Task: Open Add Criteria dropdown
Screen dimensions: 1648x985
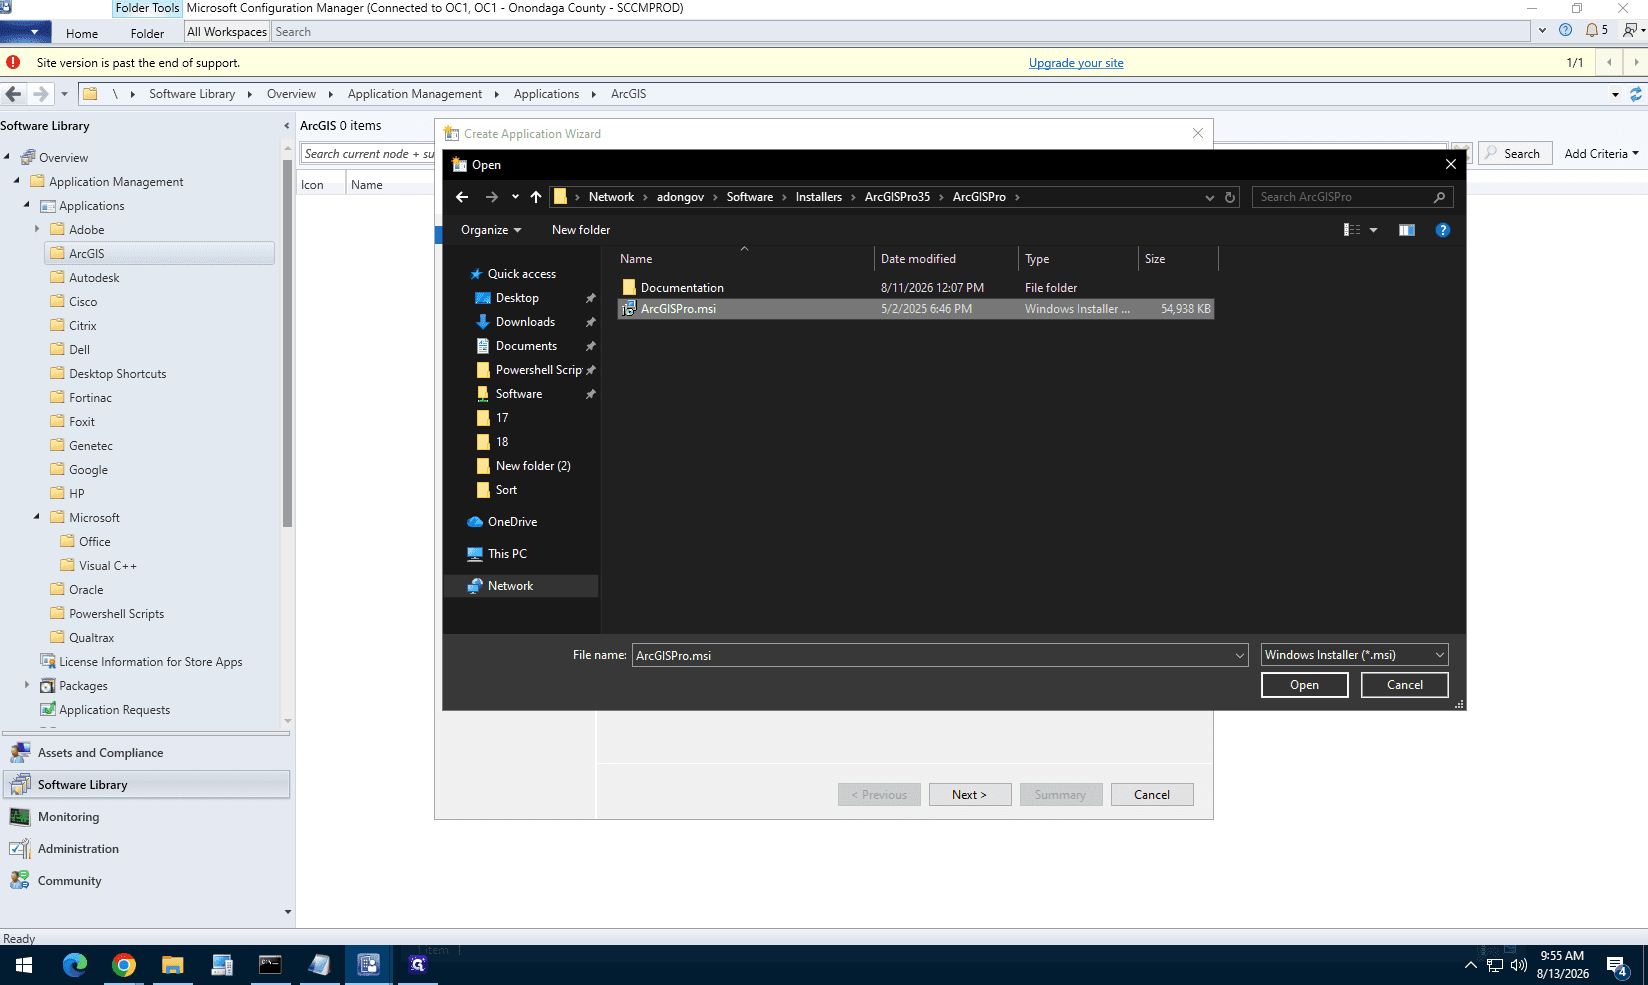Action: [1601, 154]
